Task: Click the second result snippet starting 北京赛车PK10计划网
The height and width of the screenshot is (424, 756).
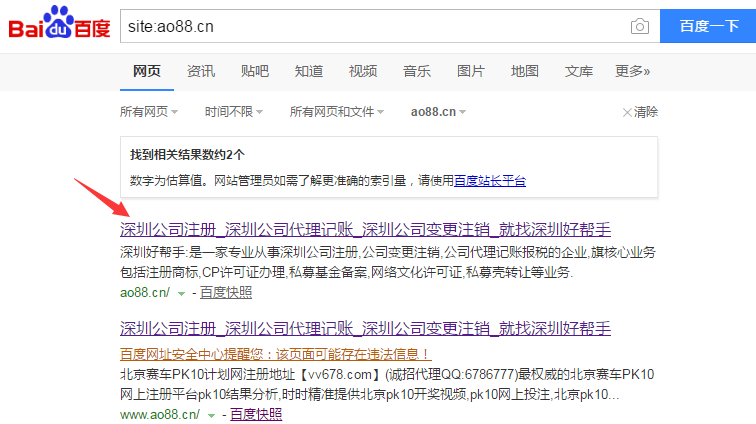Action: pyautogui.click(x=387, y=384)
